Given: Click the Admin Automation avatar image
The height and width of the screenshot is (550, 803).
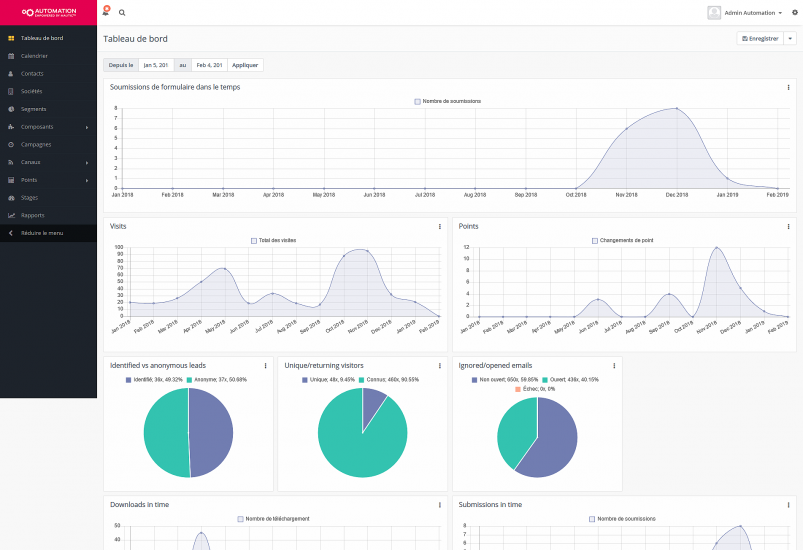Looking at the screenshot, I should 714,12.
